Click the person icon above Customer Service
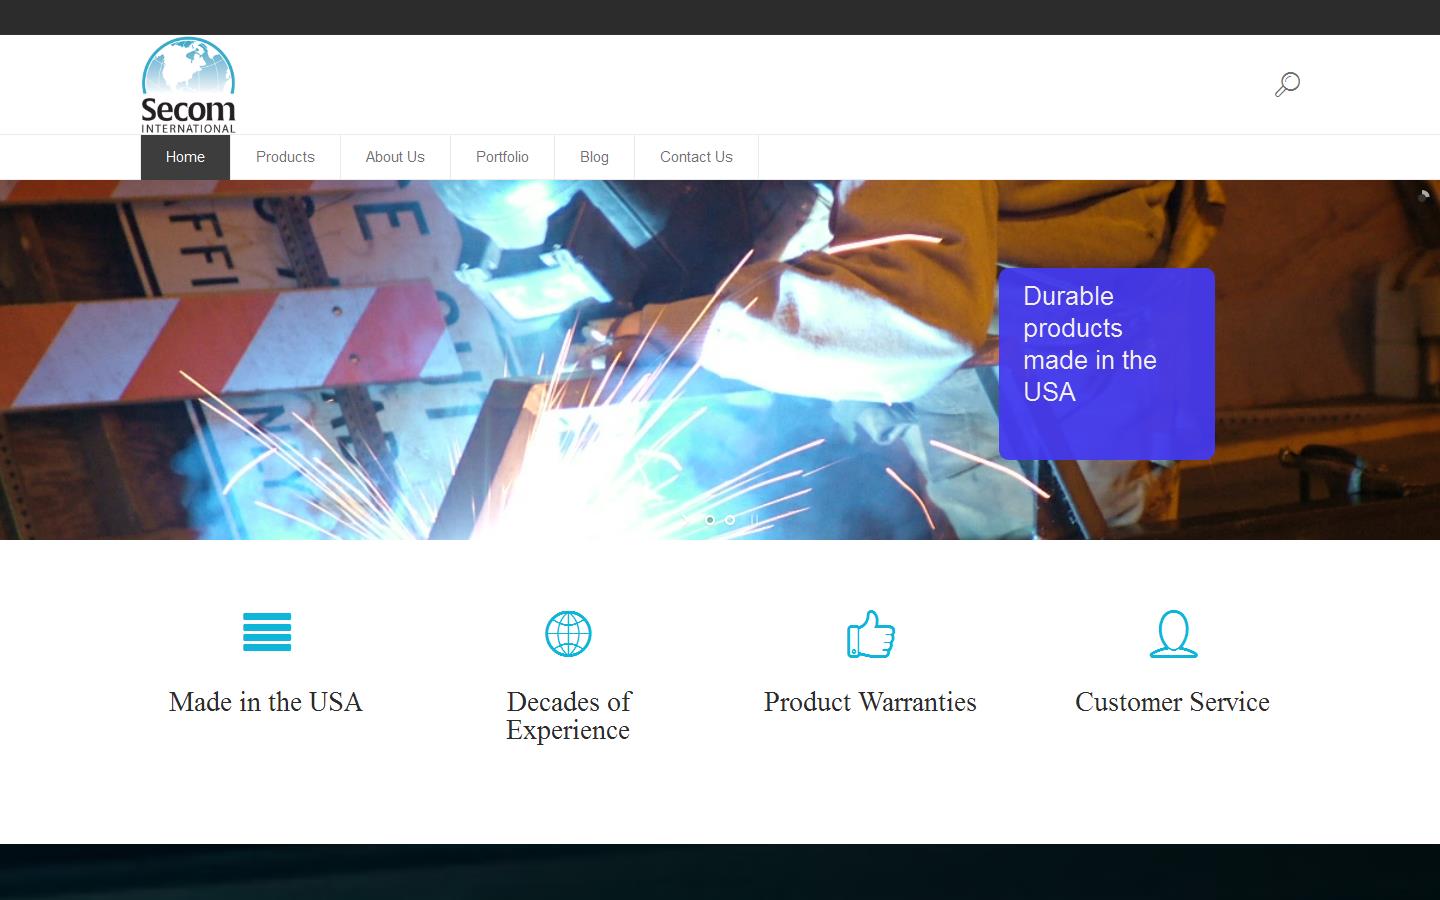This screenshot has height=900, width=1440. (x=1172, y=633)
